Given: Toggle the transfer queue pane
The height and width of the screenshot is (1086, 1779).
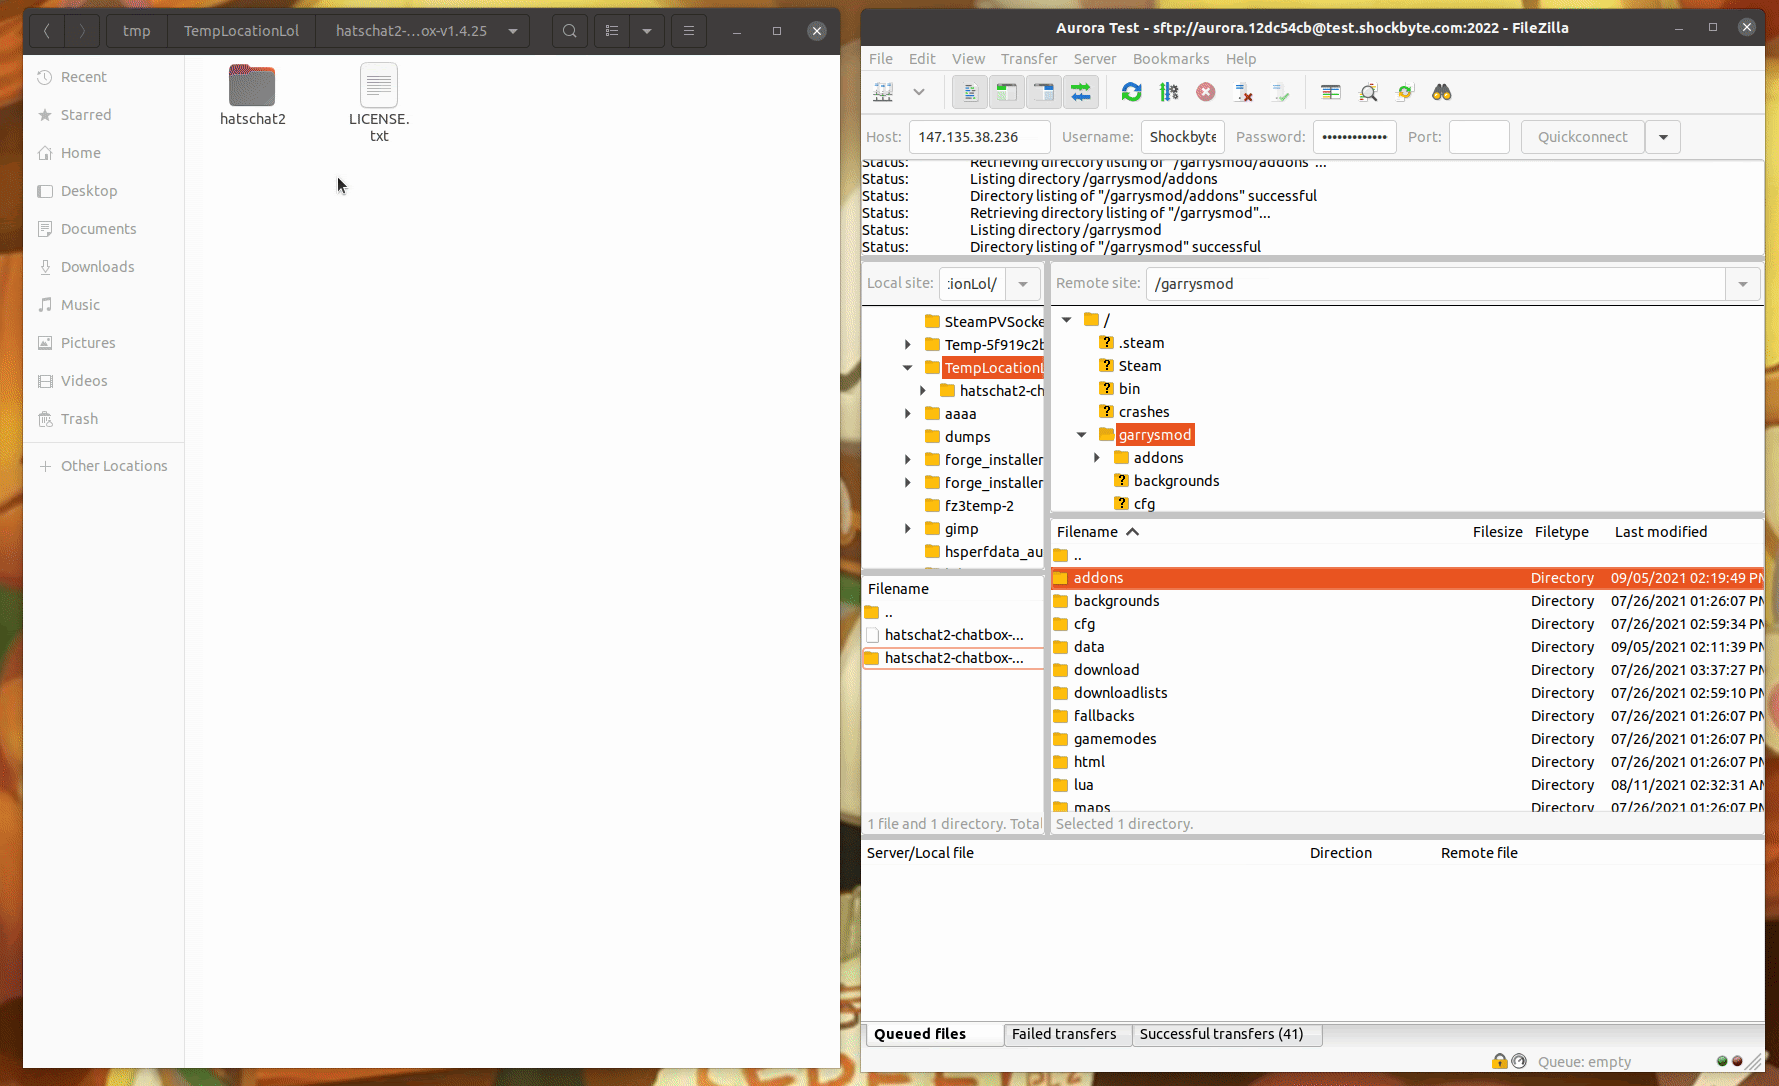Looking at the screenshot, I should click(1080, 92).
